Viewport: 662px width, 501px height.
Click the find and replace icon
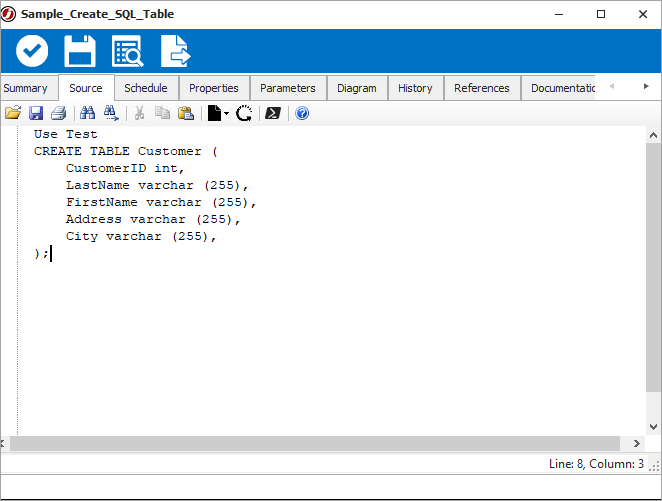(111, 113)
